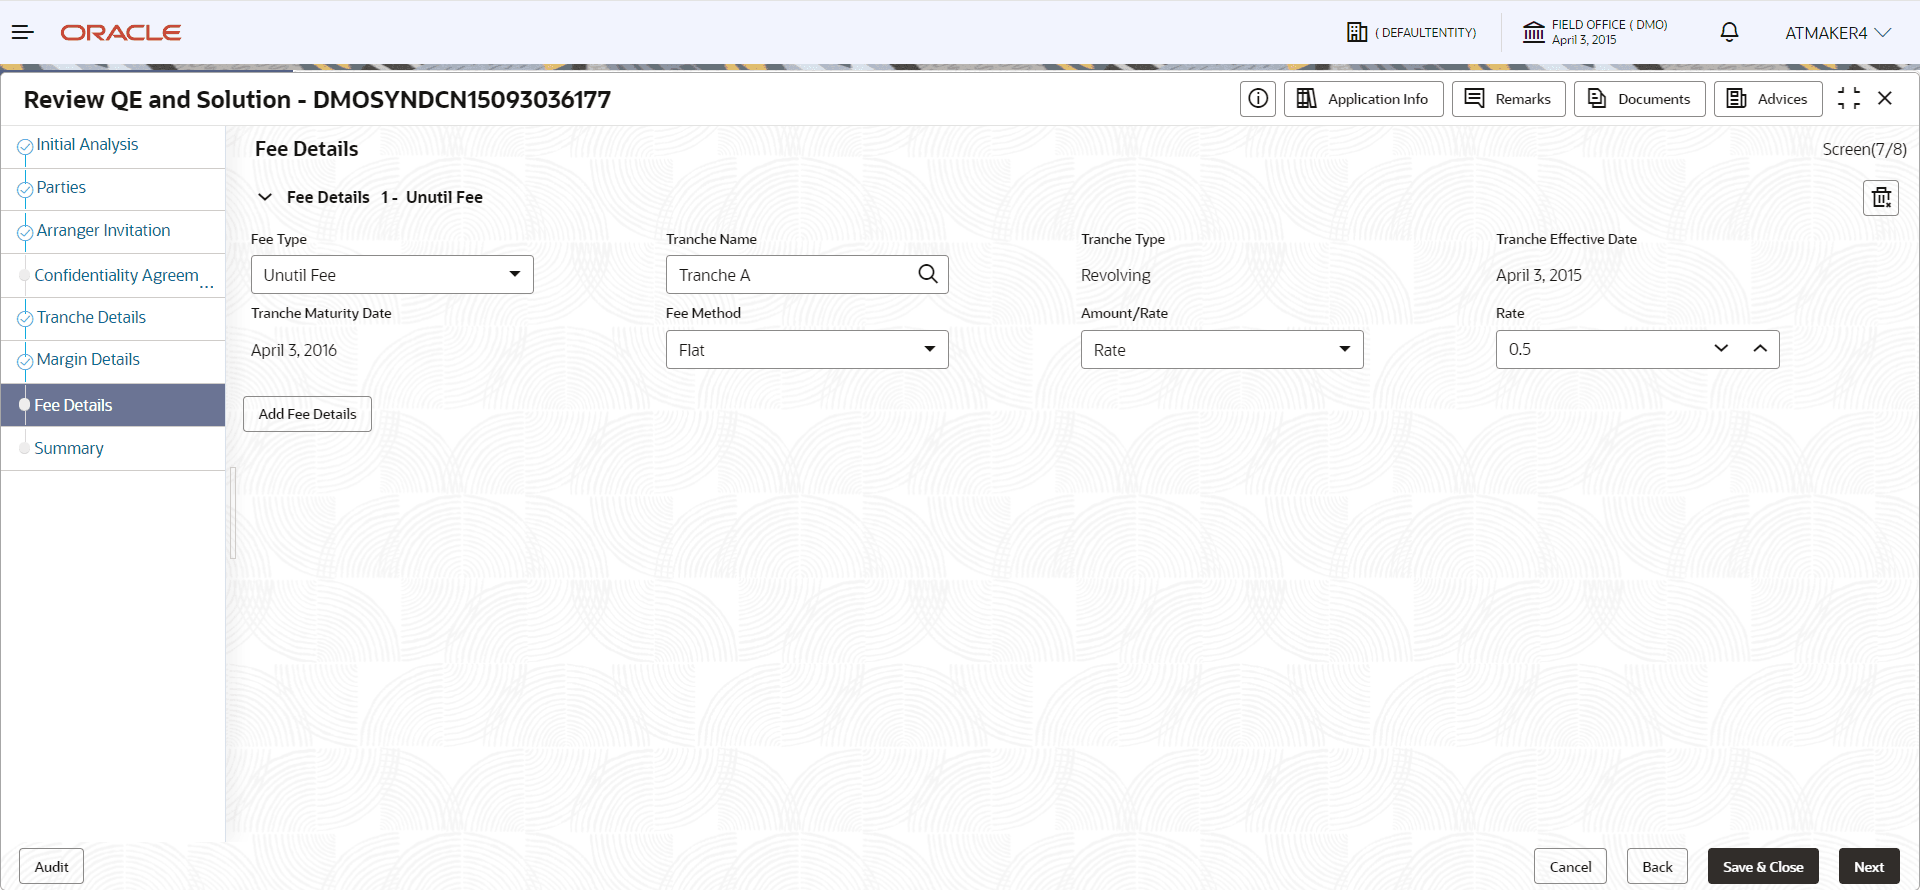Open the Documents panel

pyautogui.click(x=1640, y=99)
